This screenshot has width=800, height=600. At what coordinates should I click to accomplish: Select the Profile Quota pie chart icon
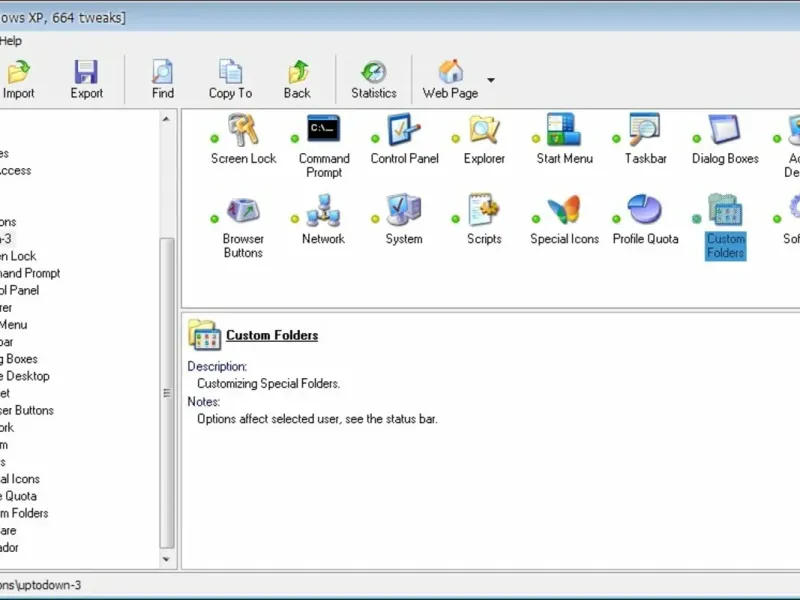click(645, 209)
